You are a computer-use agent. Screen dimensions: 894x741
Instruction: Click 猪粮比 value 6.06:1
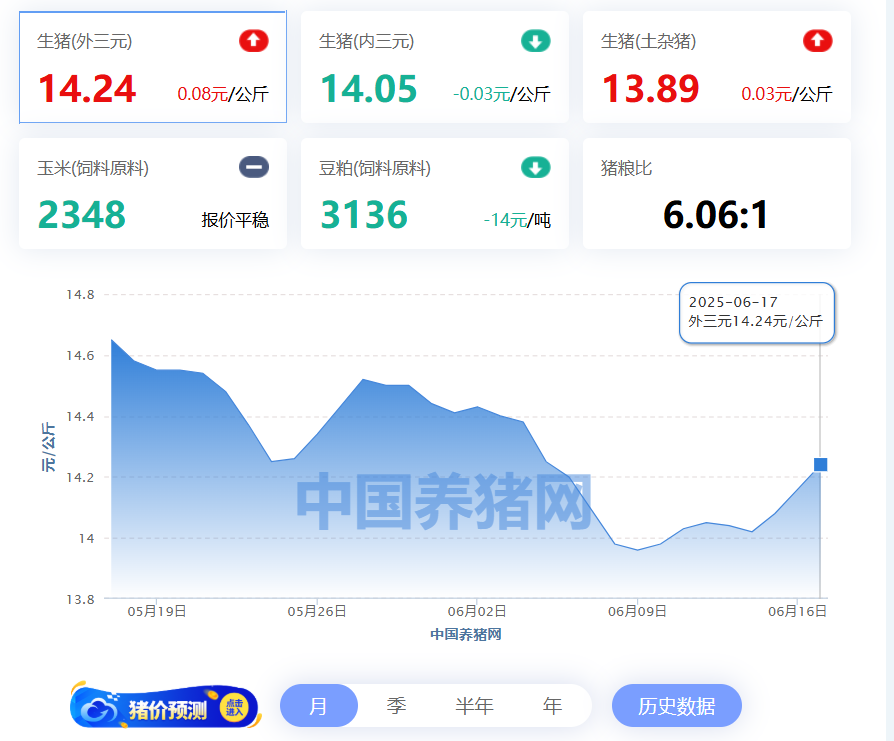tap(716, 215)
